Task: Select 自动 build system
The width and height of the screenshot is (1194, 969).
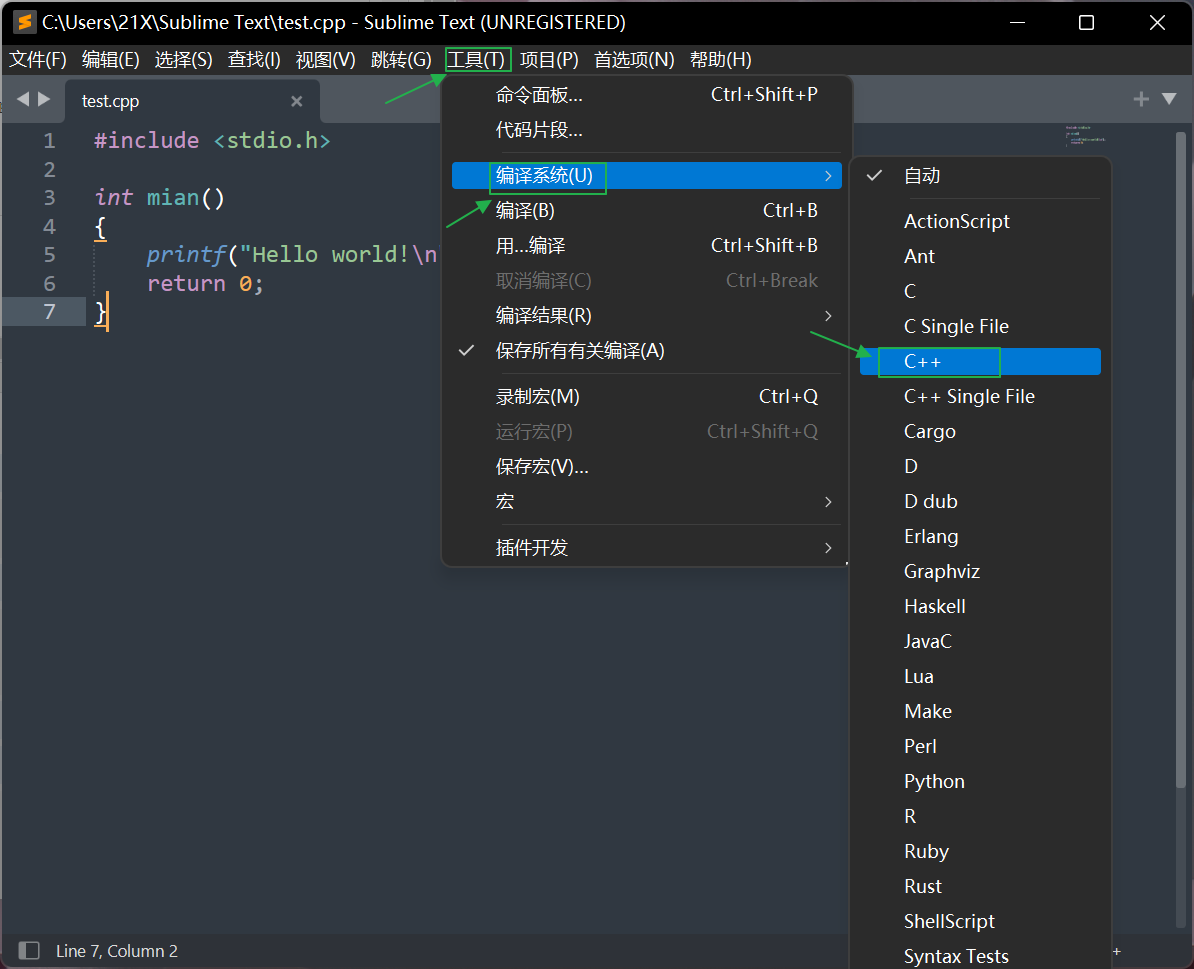Action: pos(980,176)
